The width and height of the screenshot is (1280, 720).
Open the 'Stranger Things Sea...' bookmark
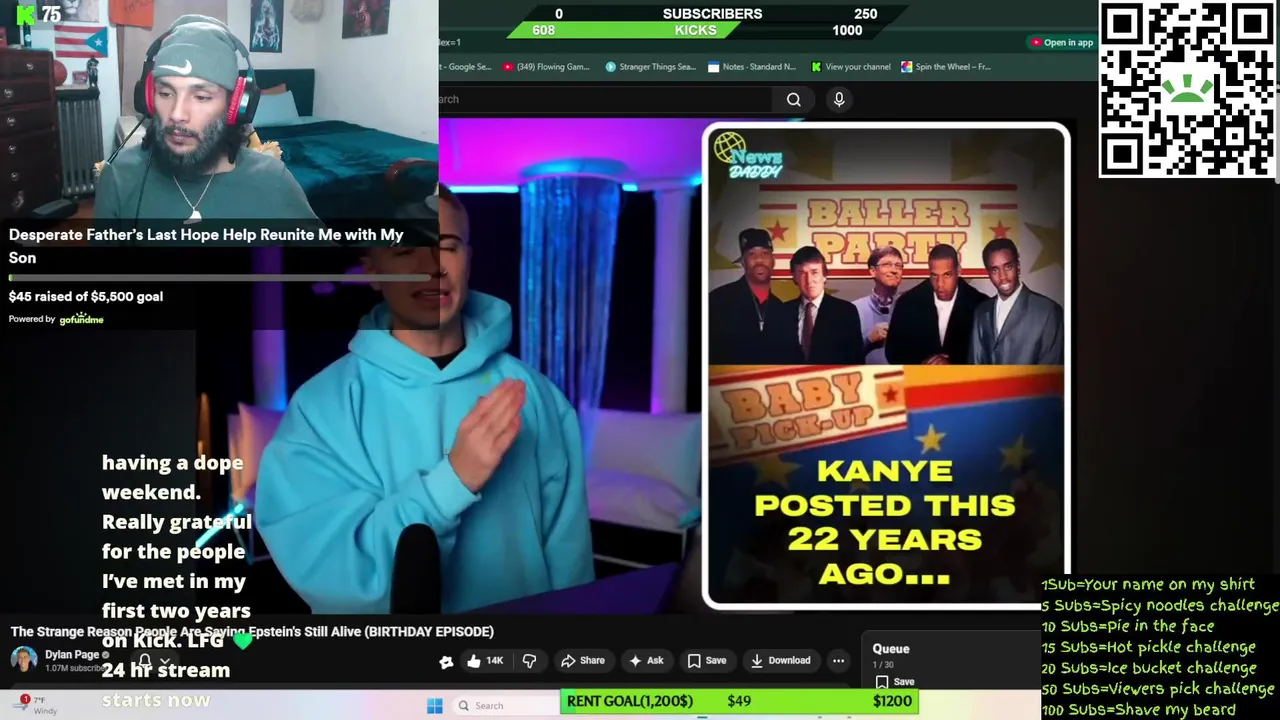click(x=651, y=67)
